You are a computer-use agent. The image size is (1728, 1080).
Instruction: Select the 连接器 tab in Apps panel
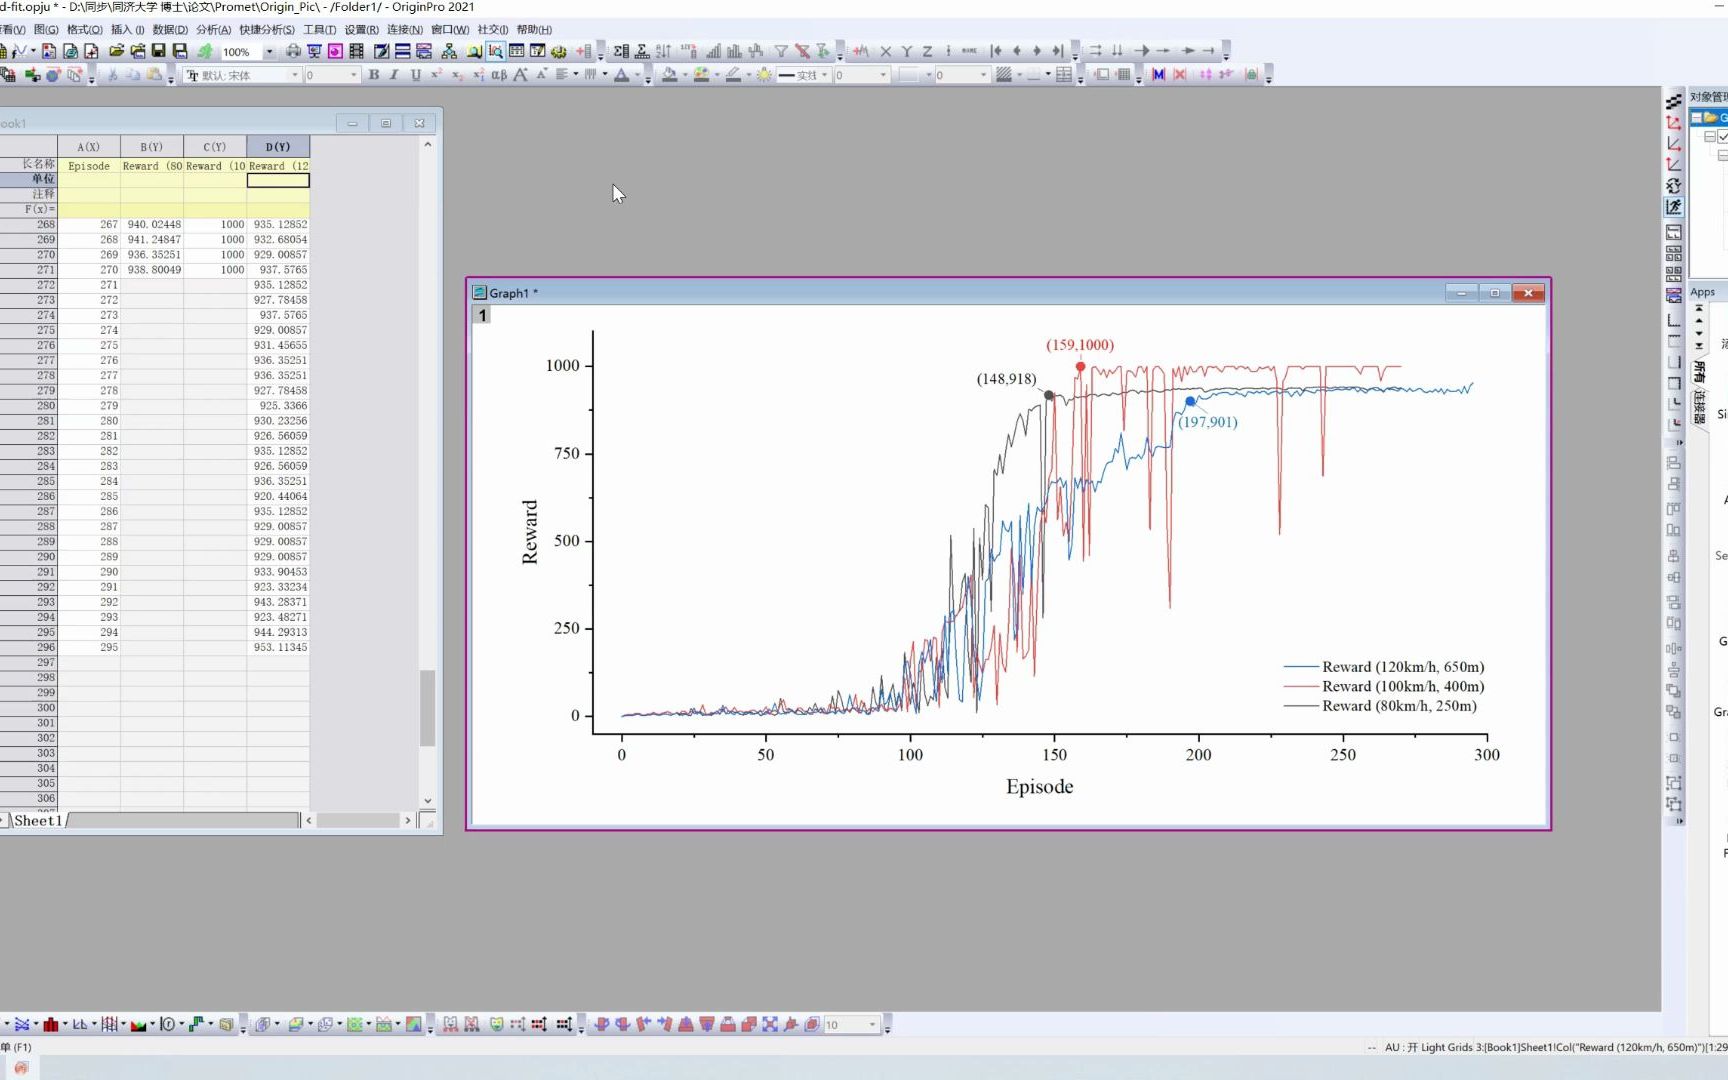click(x=1698, y=407)
